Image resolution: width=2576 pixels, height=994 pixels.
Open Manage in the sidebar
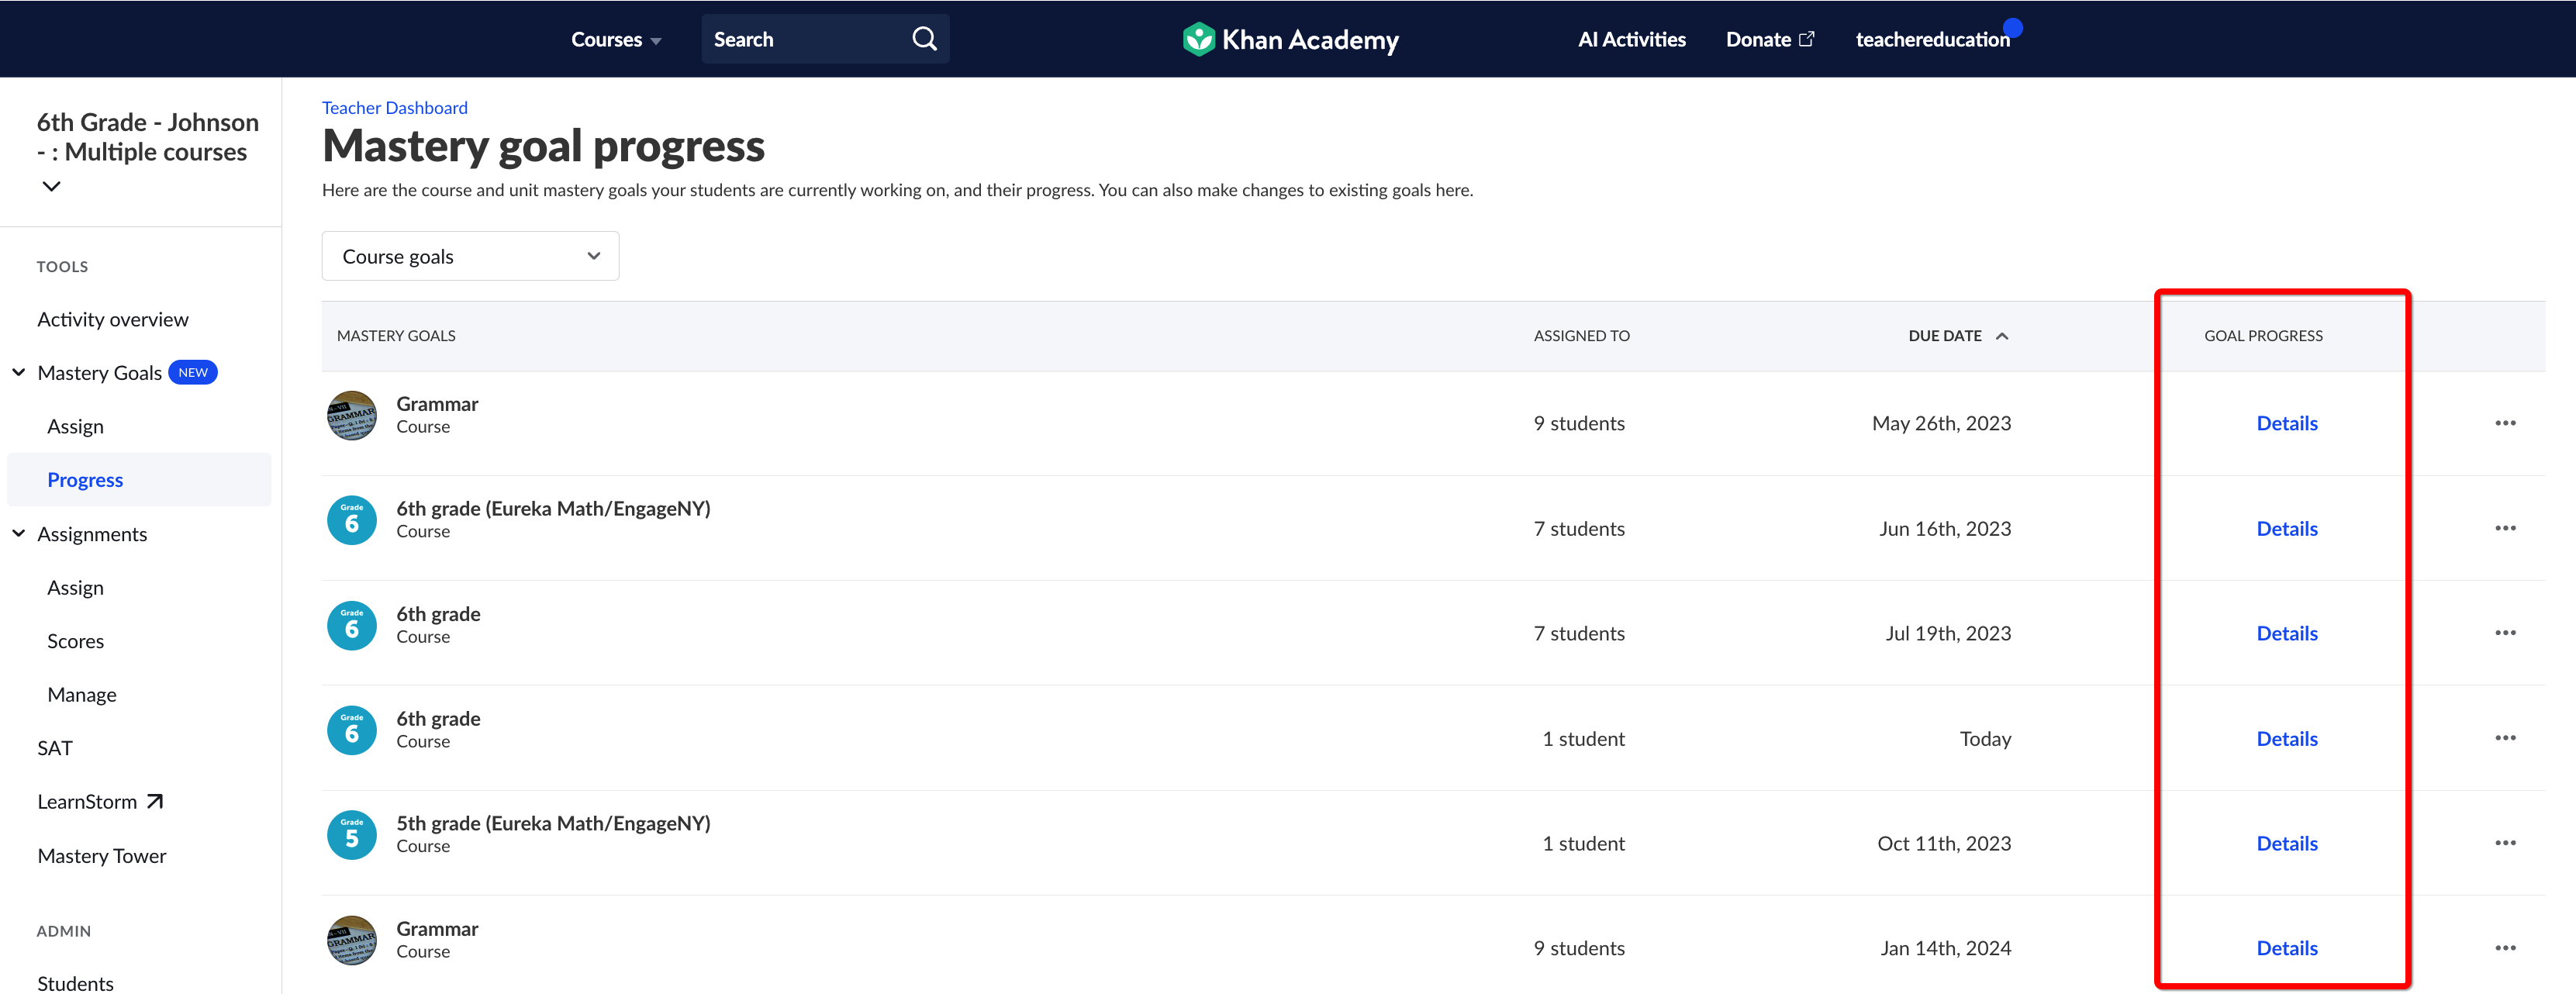click(82, 694)
